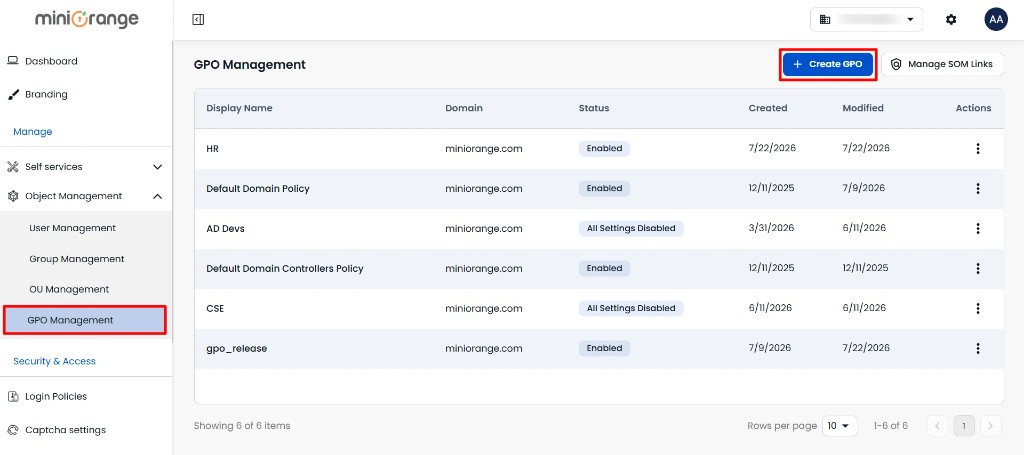Open actions menu for Default Domain Policy

tap(978, 189)
